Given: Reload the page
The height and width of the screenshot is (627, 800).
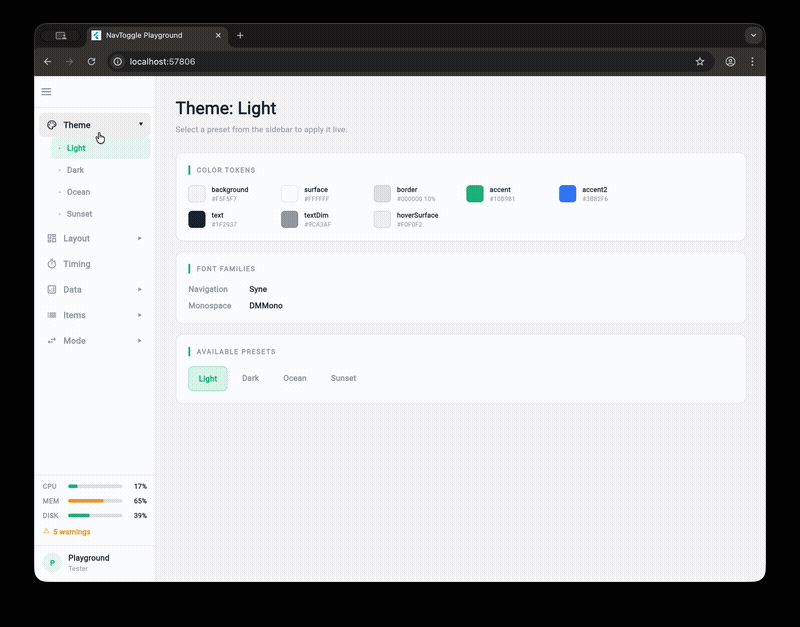Looking at the screenshot, I should pos(91,62).
